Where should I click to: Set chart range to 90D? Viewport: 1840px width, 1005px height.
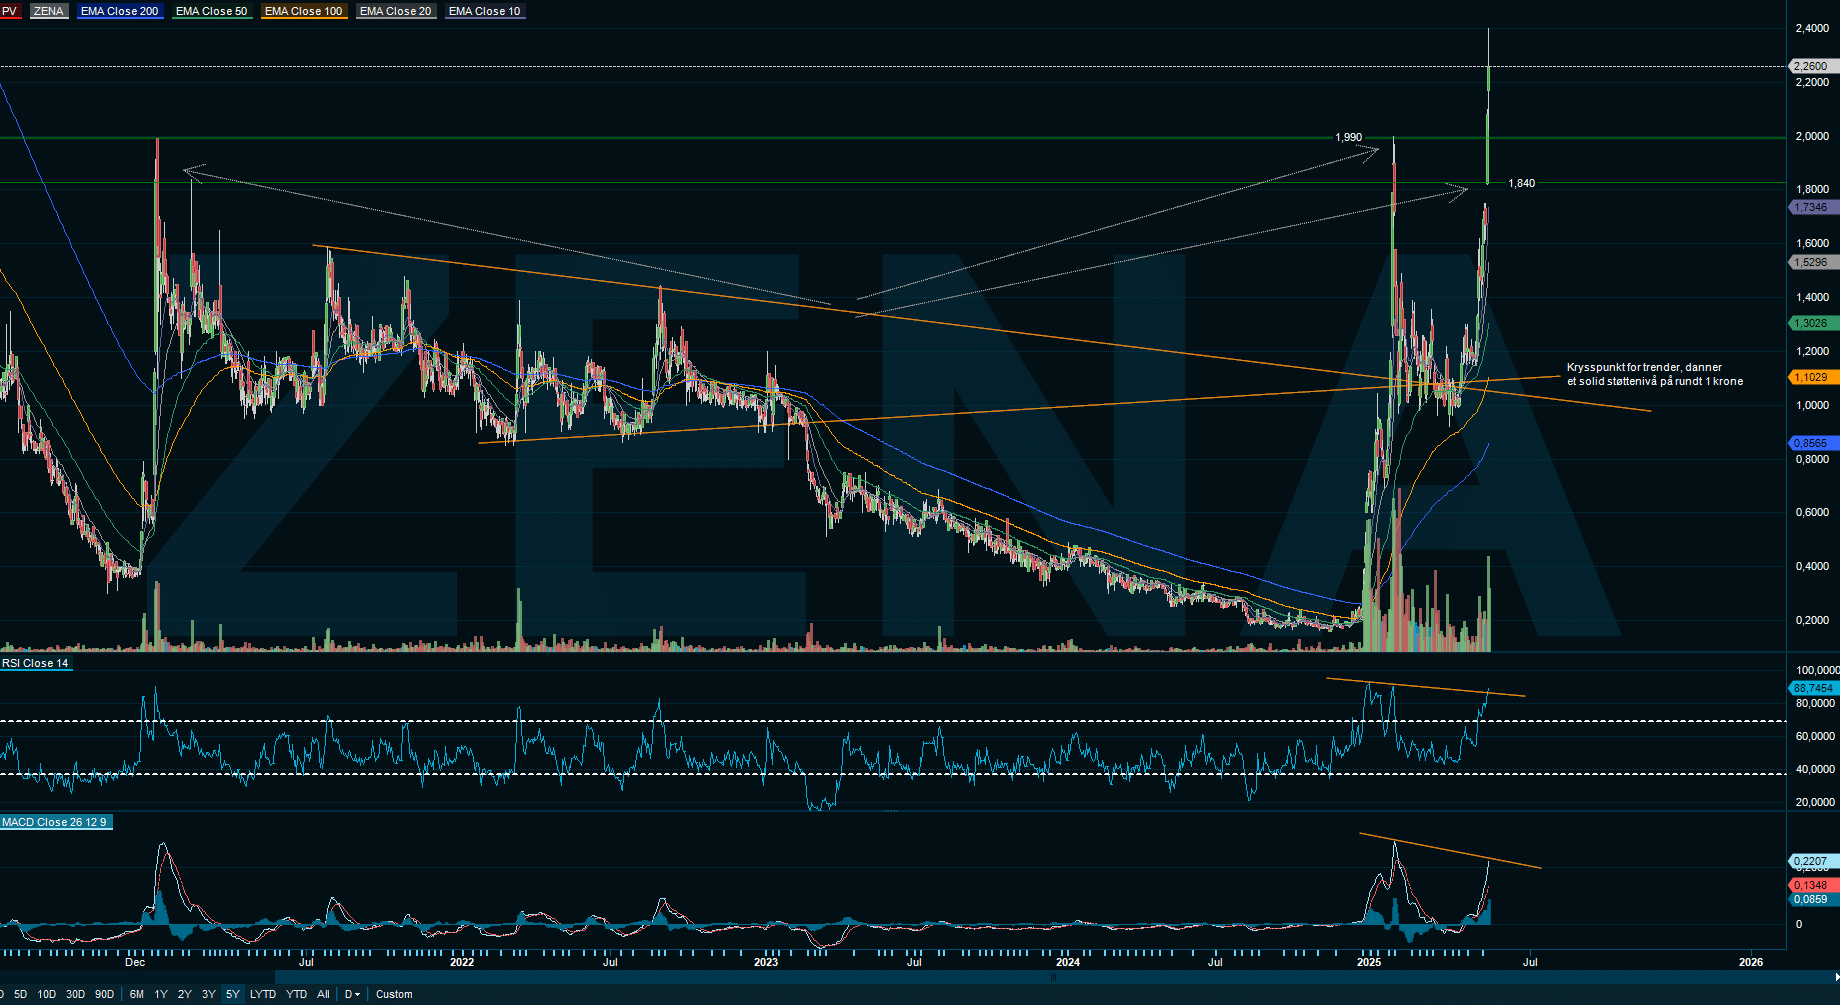(x=104, y=994)
